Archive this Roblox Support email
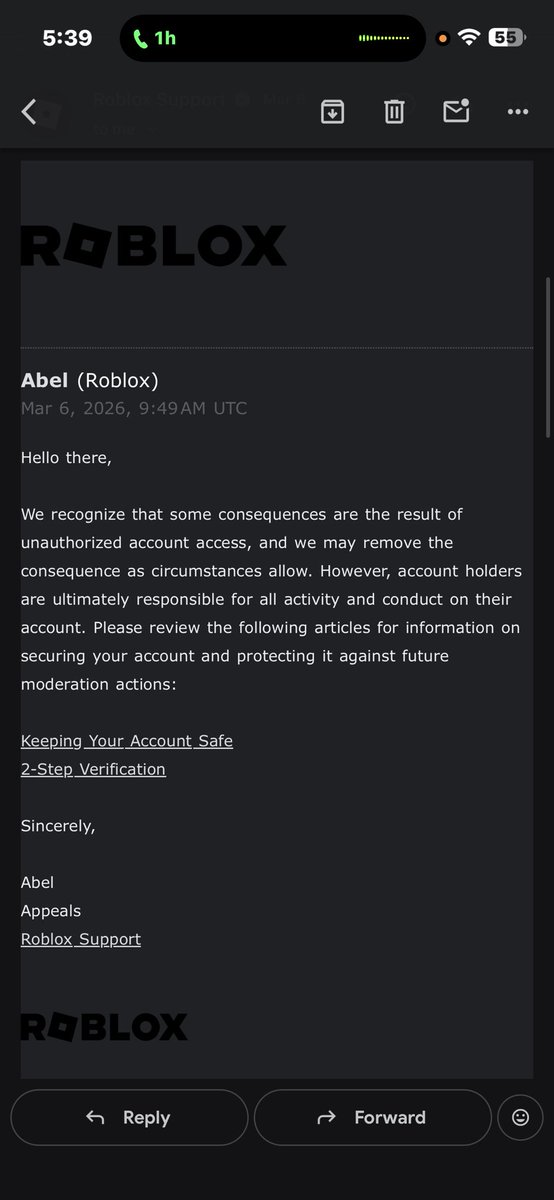 332,112
